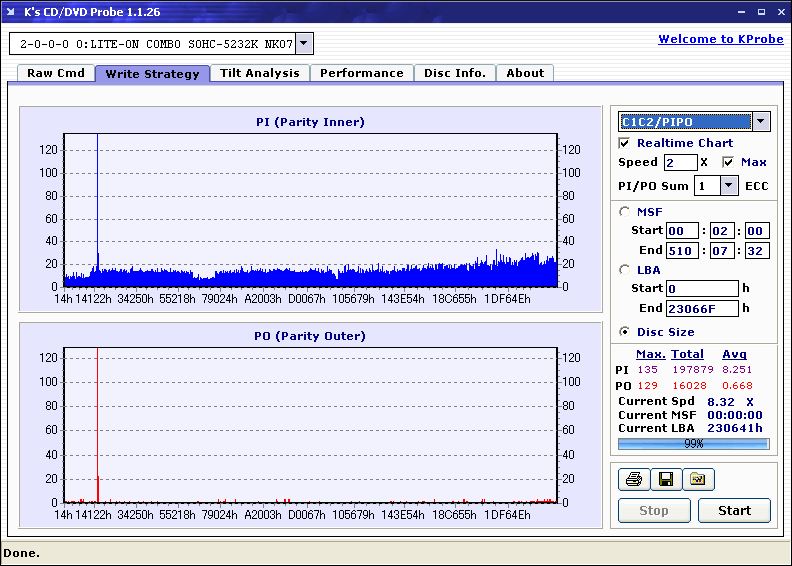Select the LBA range radio button
The image size is (792, 566).
pyautogui.click(x=625, y=269)
